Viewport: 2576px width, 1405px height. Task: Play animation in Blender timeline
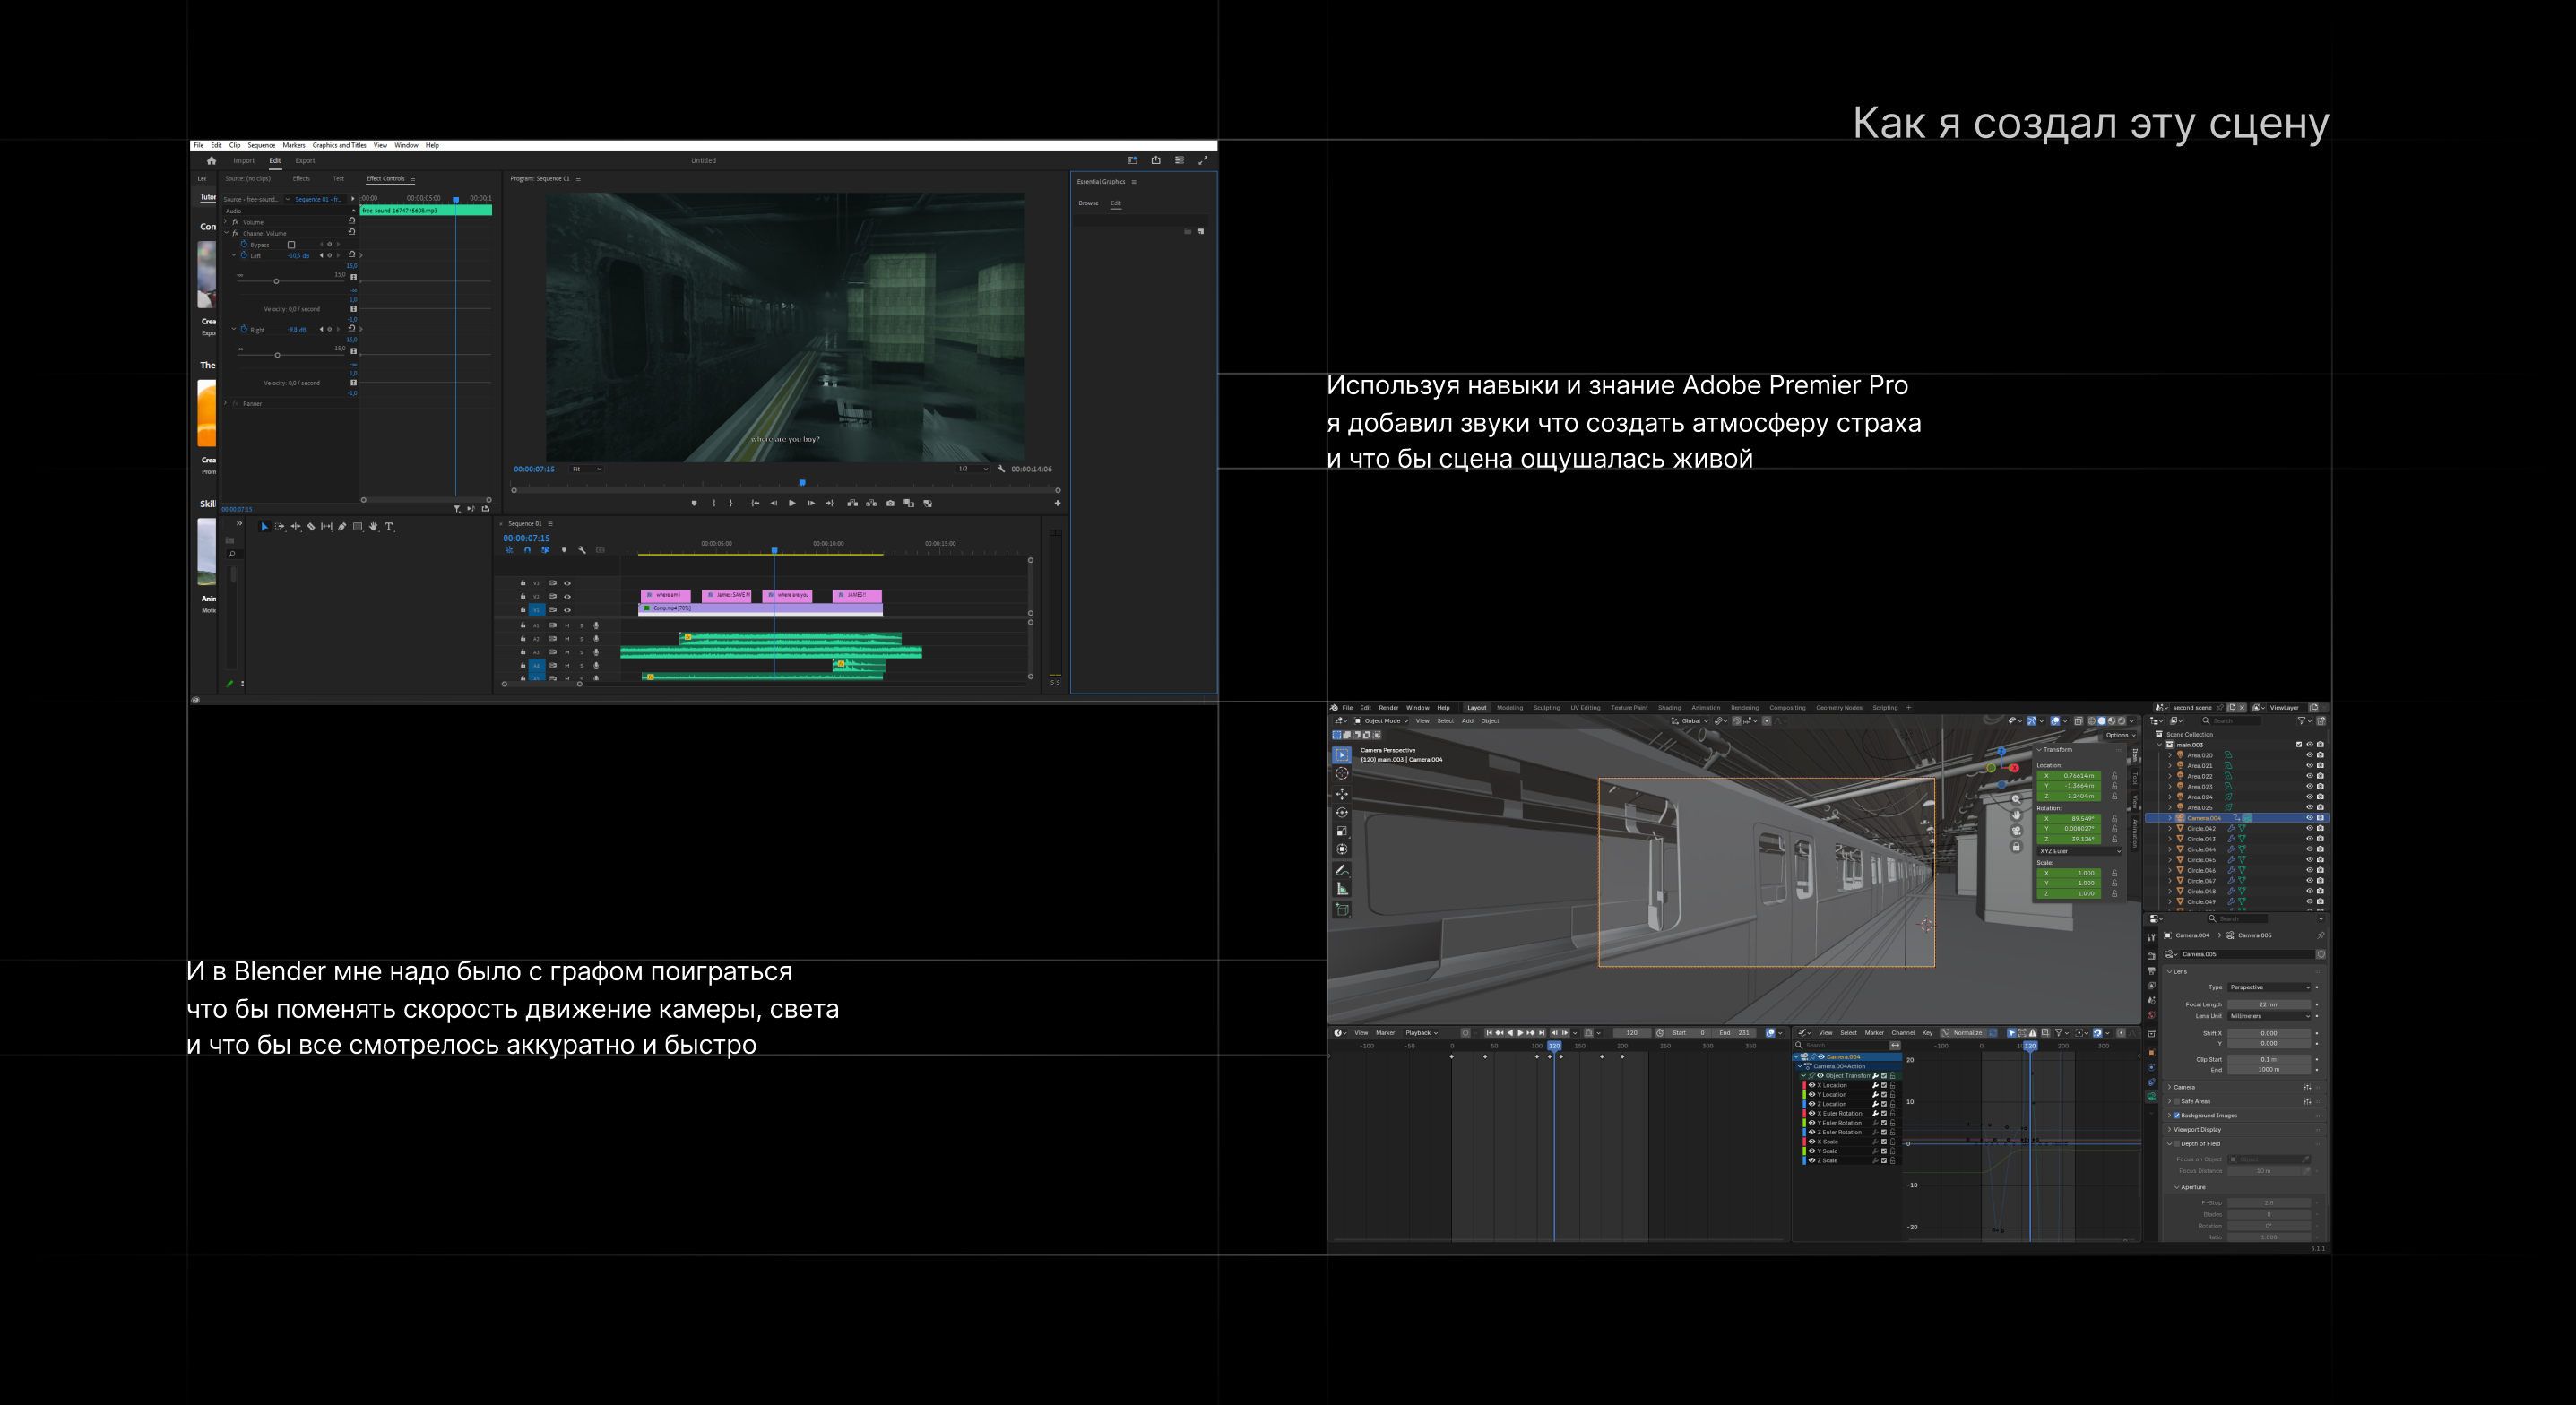click(1520, 1033)
